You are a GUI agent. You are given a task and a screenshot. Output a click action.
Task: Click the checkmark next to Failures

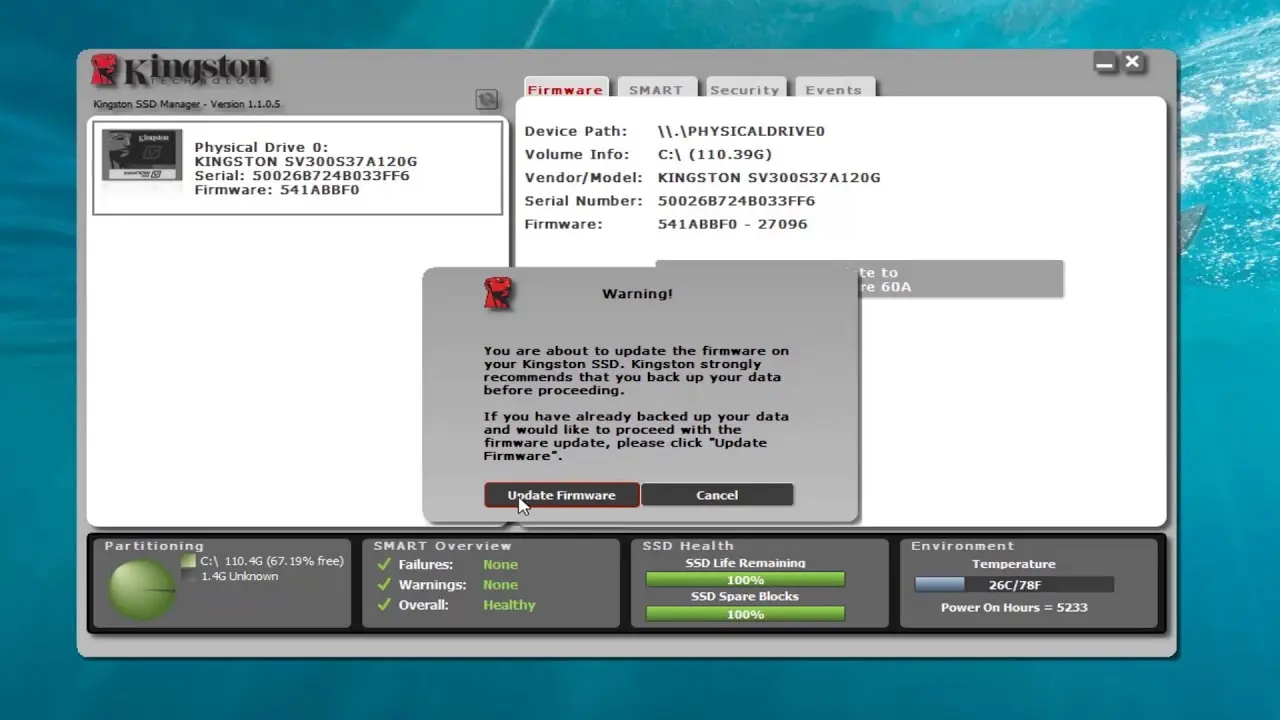[x=384, y=564]
